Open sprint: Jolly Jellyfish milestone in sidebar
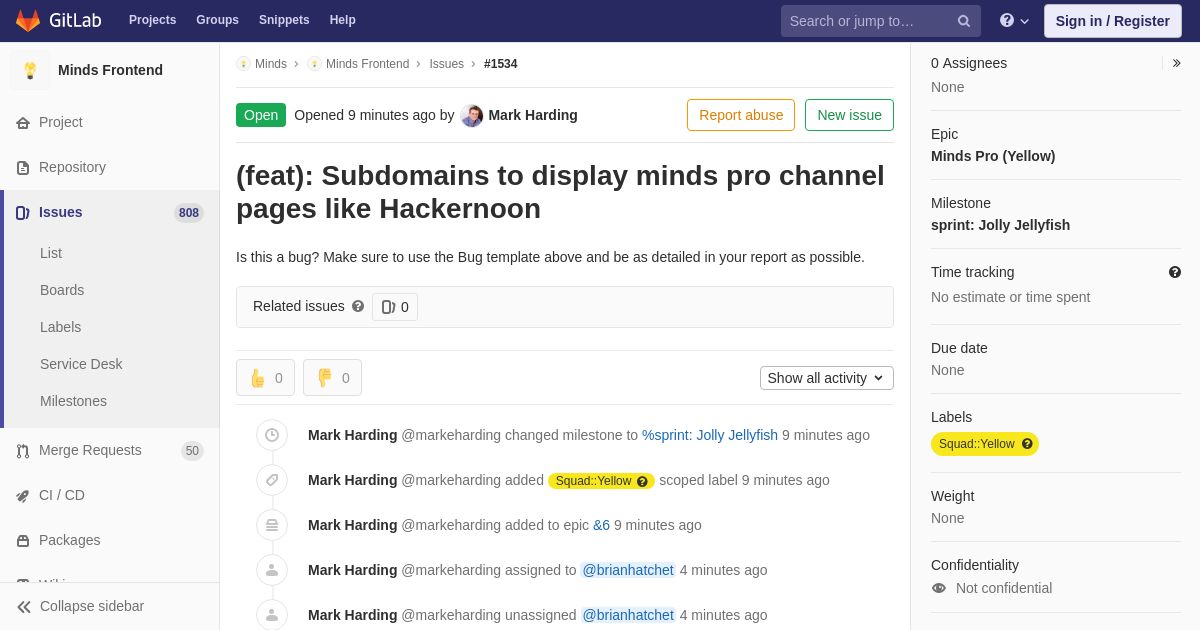 (x=1000, y=225)
